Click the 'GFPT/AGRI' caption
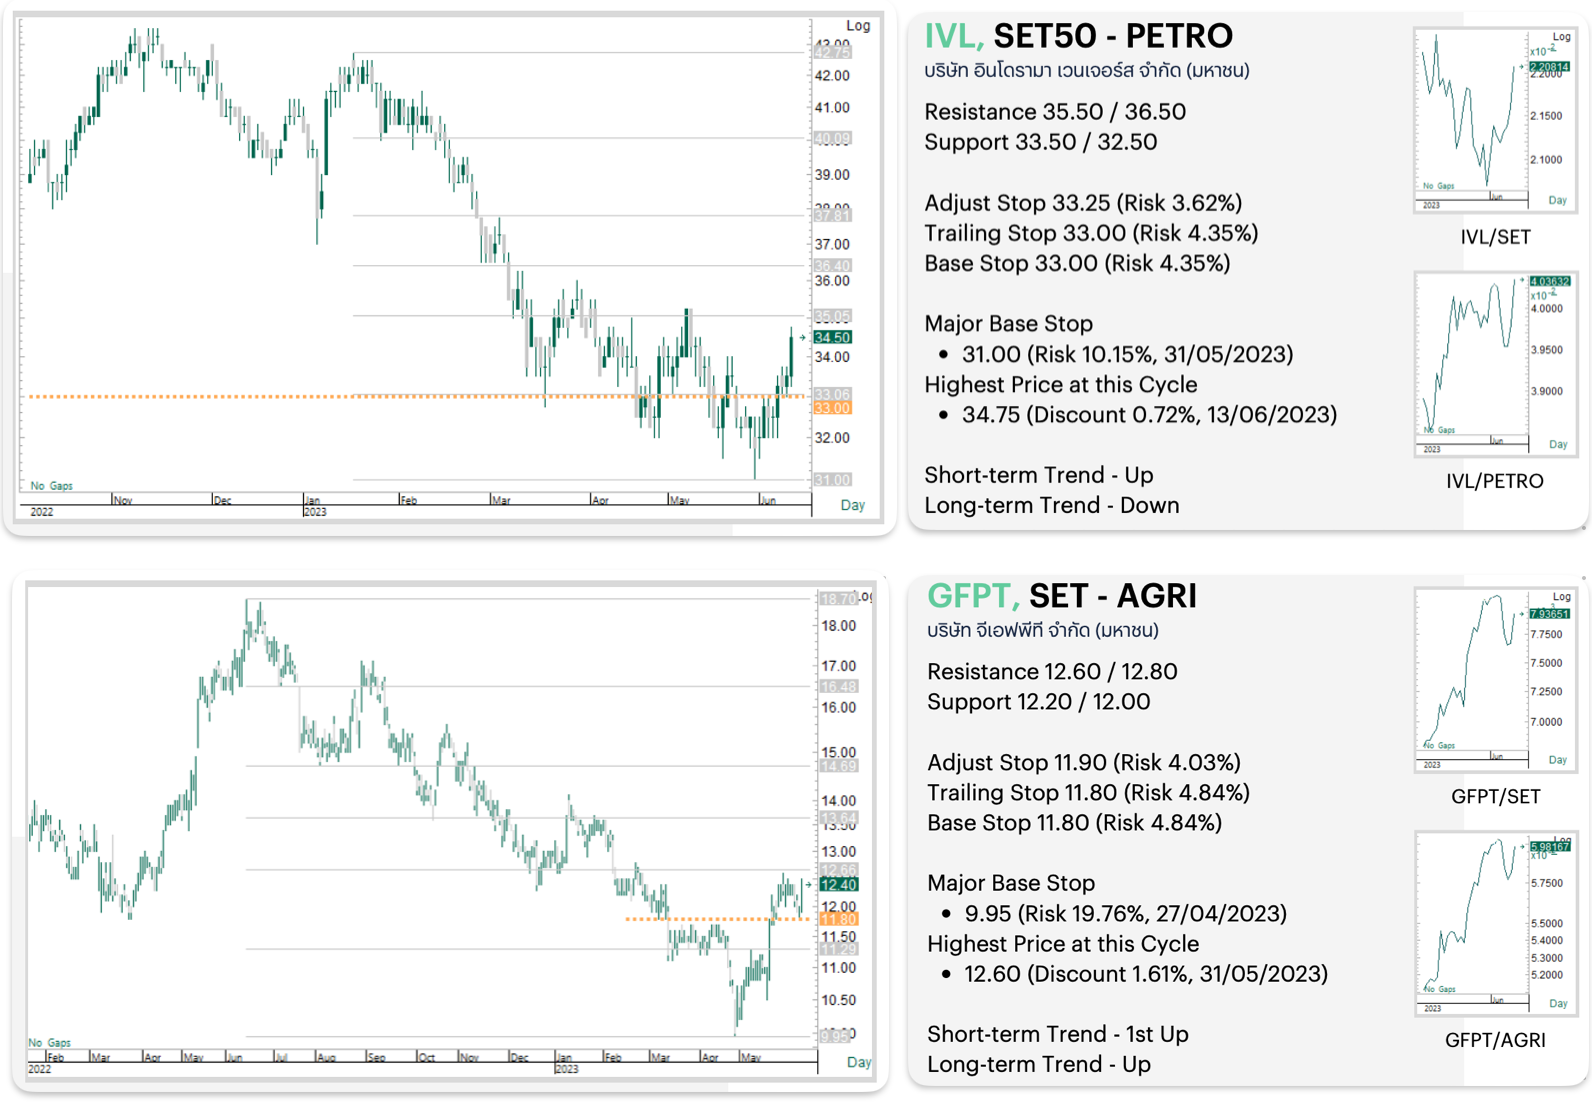1592x1102 pixels. pyautogui.click(x=1495, y=1041)
